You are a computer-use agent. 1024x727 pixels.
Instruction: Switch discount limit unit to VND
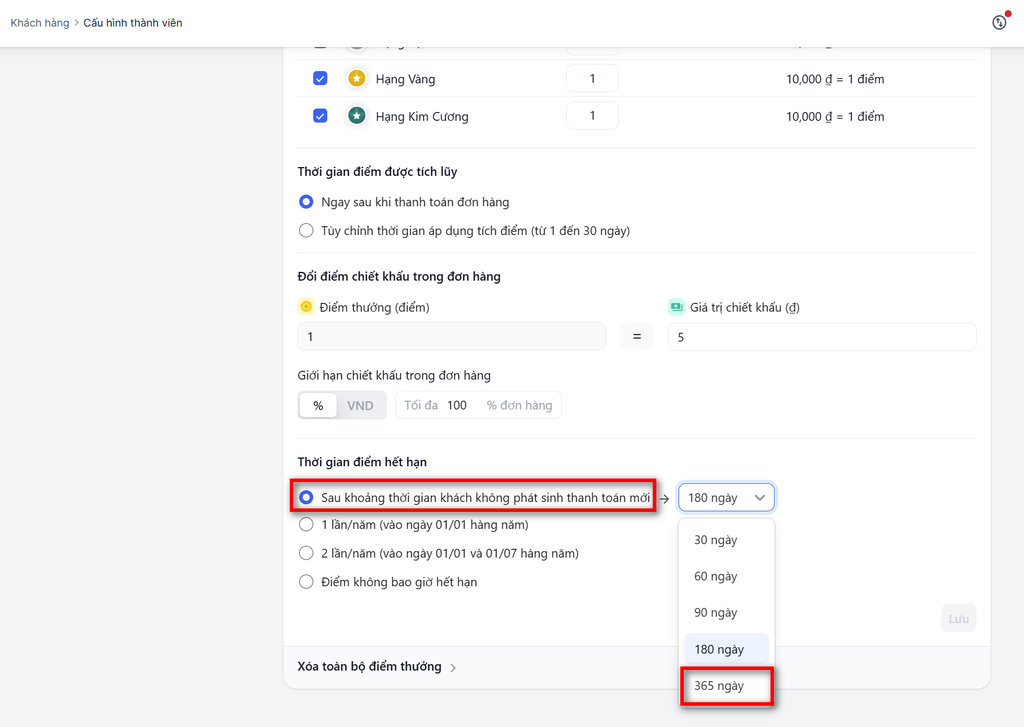tap(360, 405)
